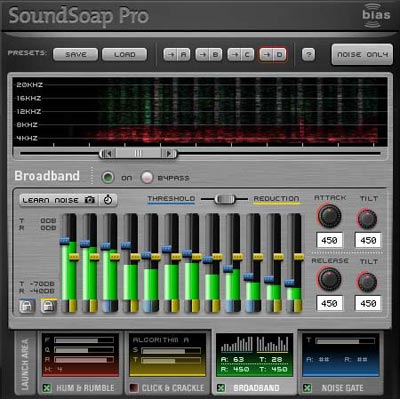400x399 pixels.
Task: Click the Release knob
Action: pos(329,279)
